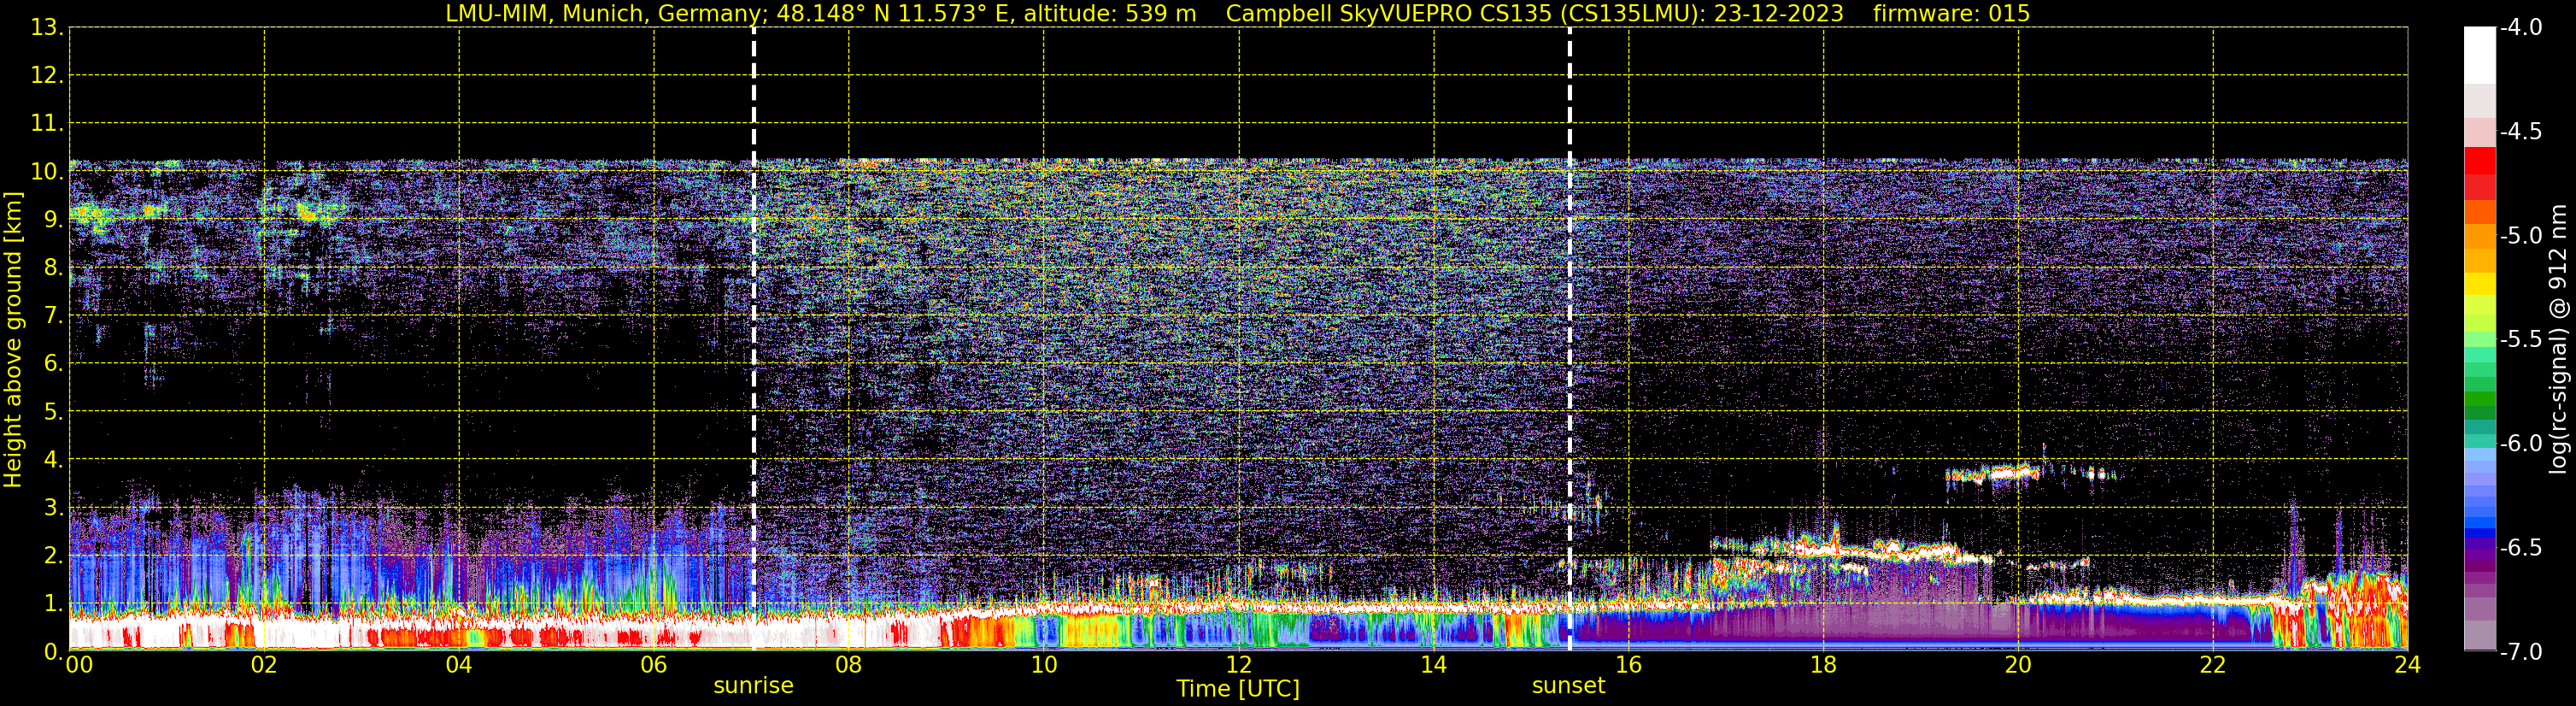
Task: Click the height axis tick label 5
Action: click(53, 411)
